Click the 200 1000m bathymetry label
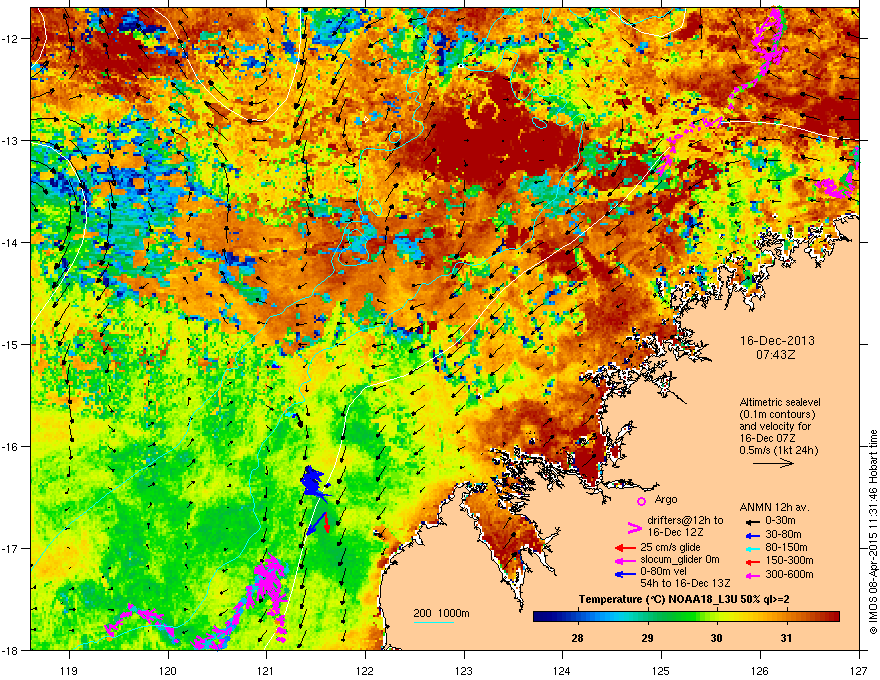The width and height of the screenshot is (880, 680). [x=441, y=613]
